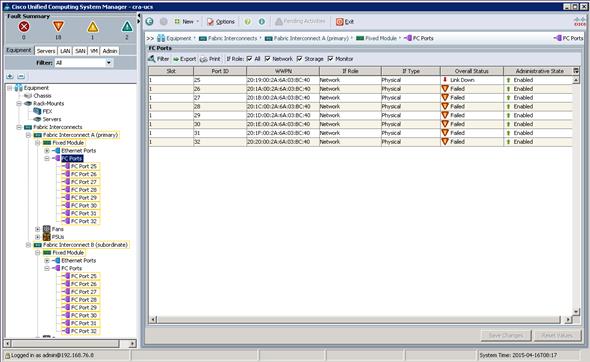Collapse the Rack-Mounts tree node

[19, 103]
